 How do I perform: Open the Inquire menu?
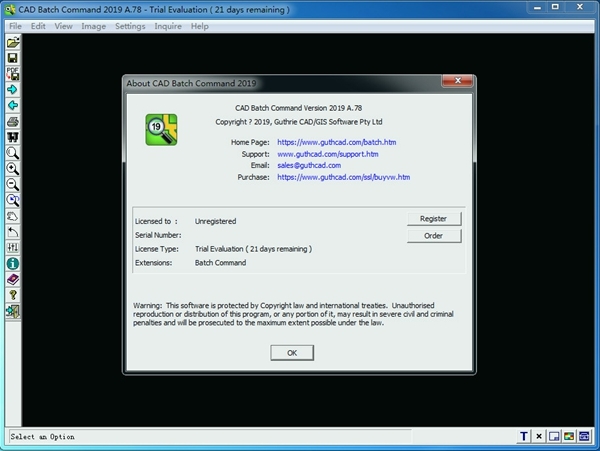(x=168, y=26)
